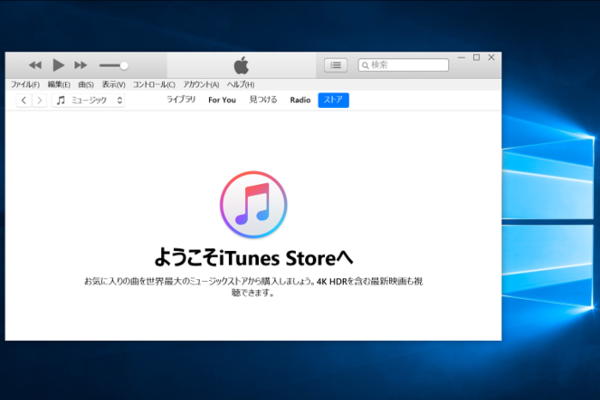600x400 pixels.
Task: Click the iTunes music note logo
Action: pos(253,204)
